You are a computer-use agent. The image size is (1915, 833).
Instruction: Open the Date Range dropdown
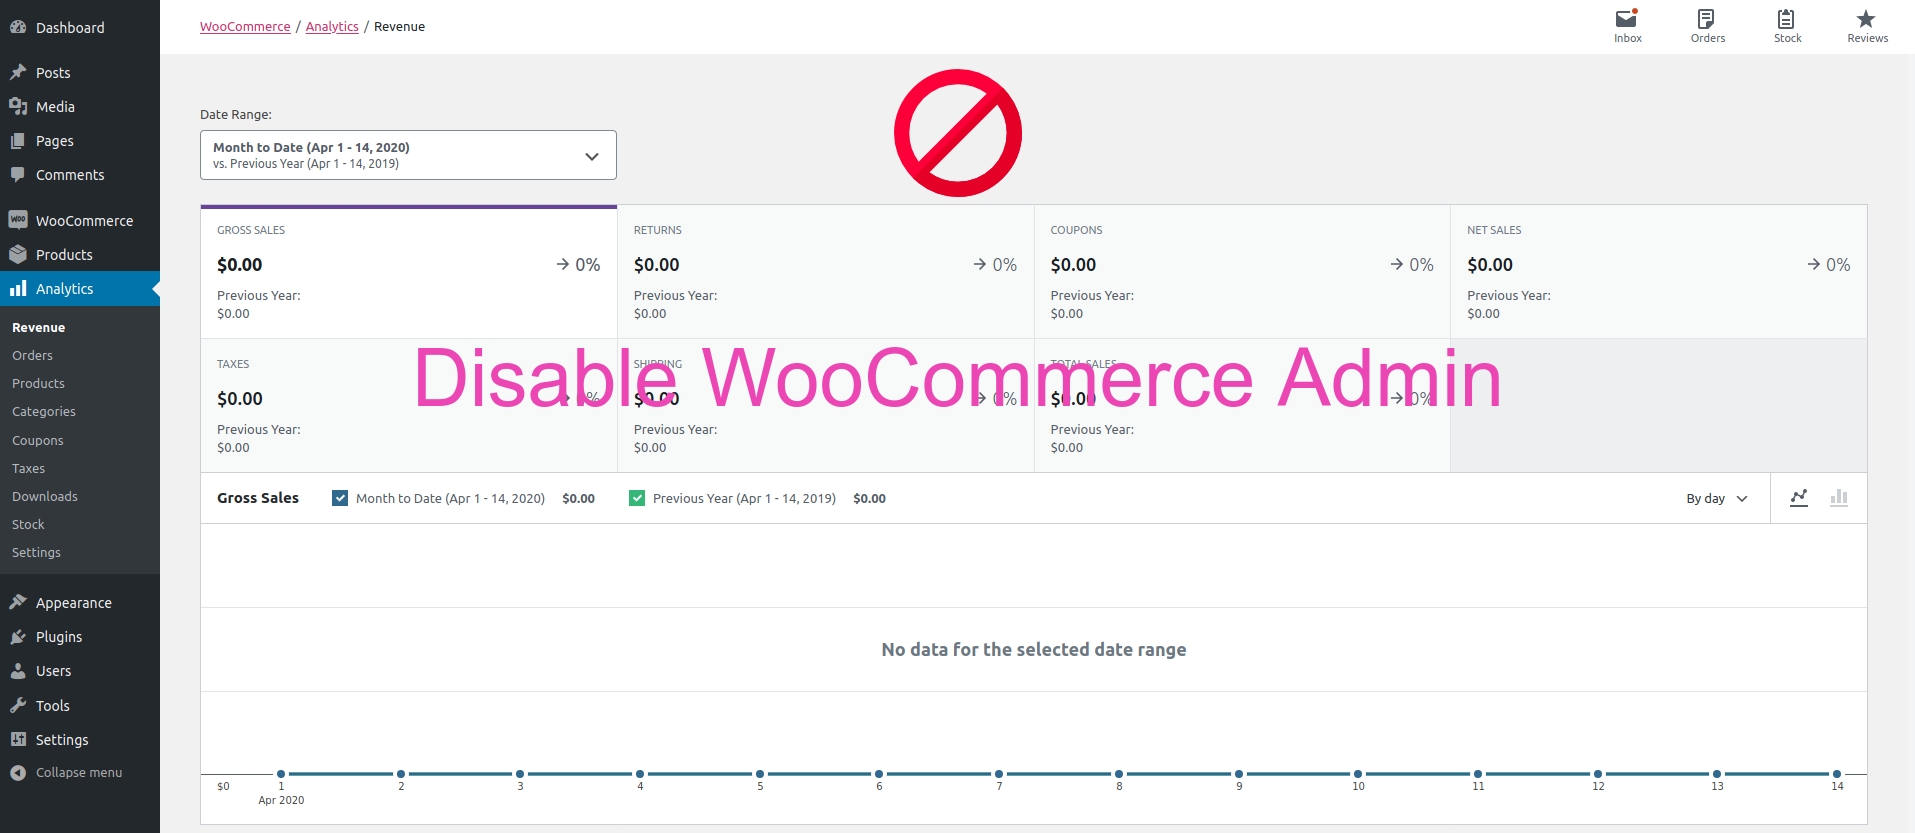[x=408, y=155]
